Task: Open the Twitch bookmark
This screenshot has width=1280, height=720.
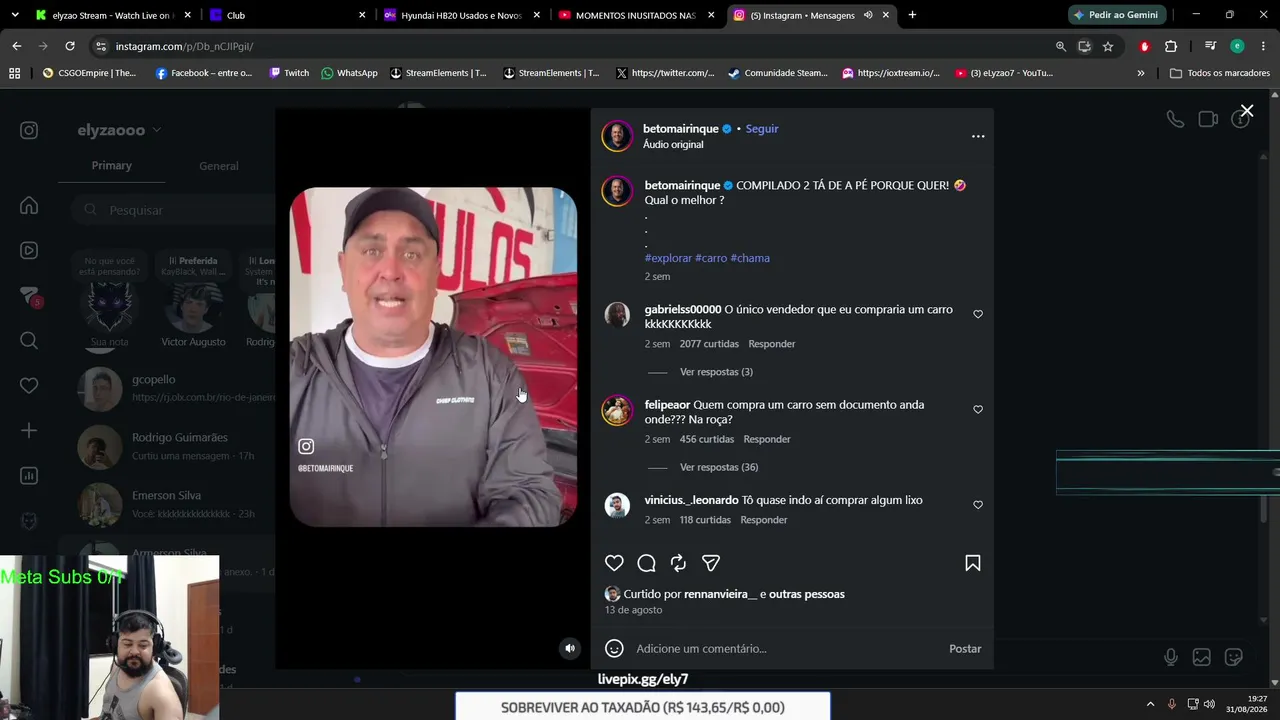Action: [290, 73]
